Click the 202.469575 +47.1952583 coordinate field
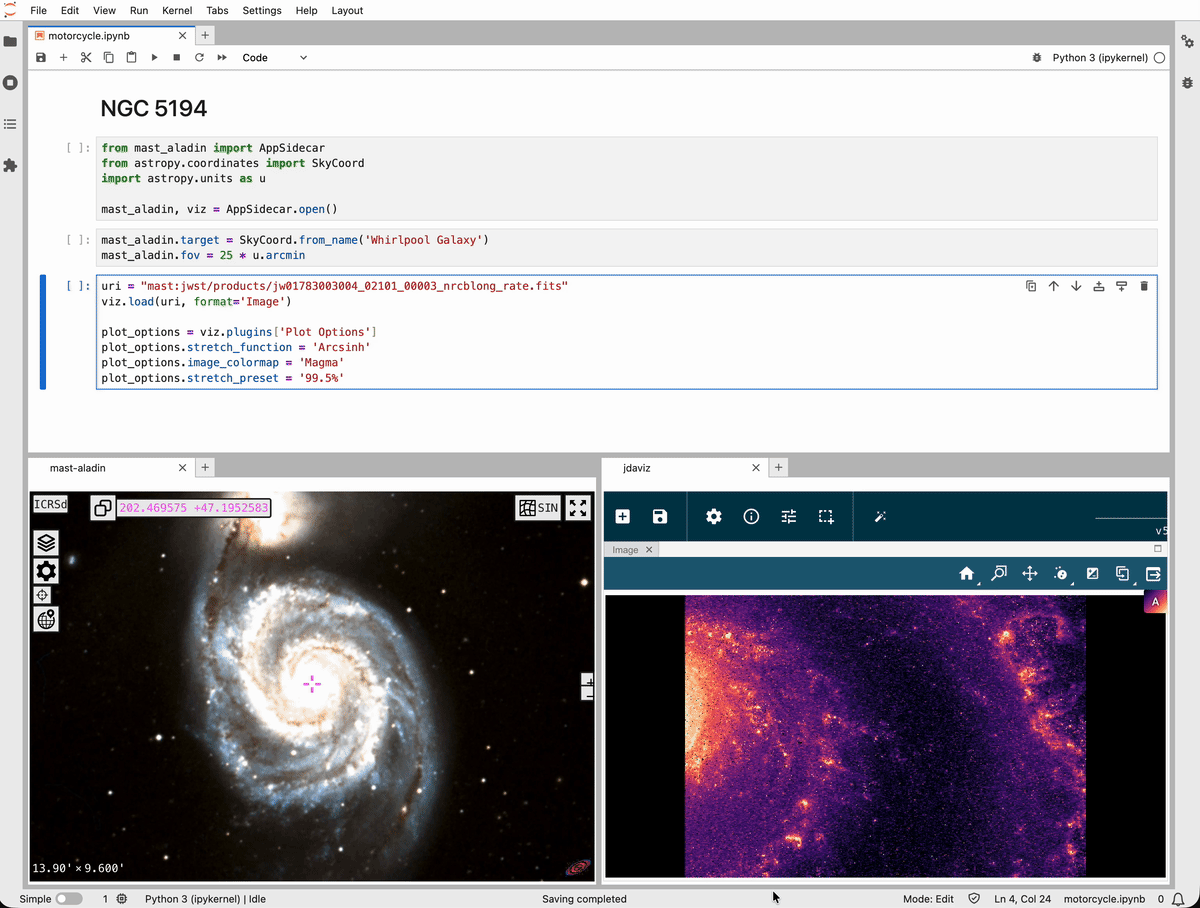Screen dimensions: 1200x908 194,508
